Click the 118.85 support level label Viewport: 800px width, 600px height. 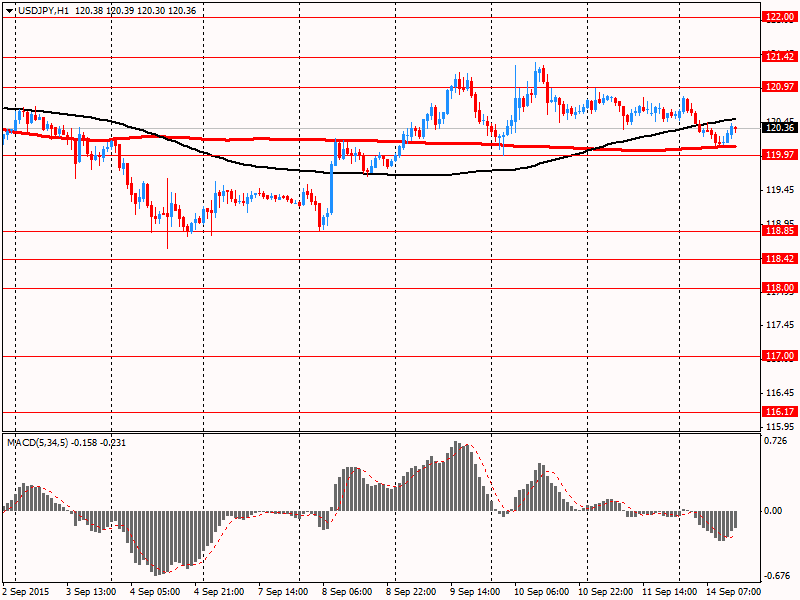[x=778, y=231]
